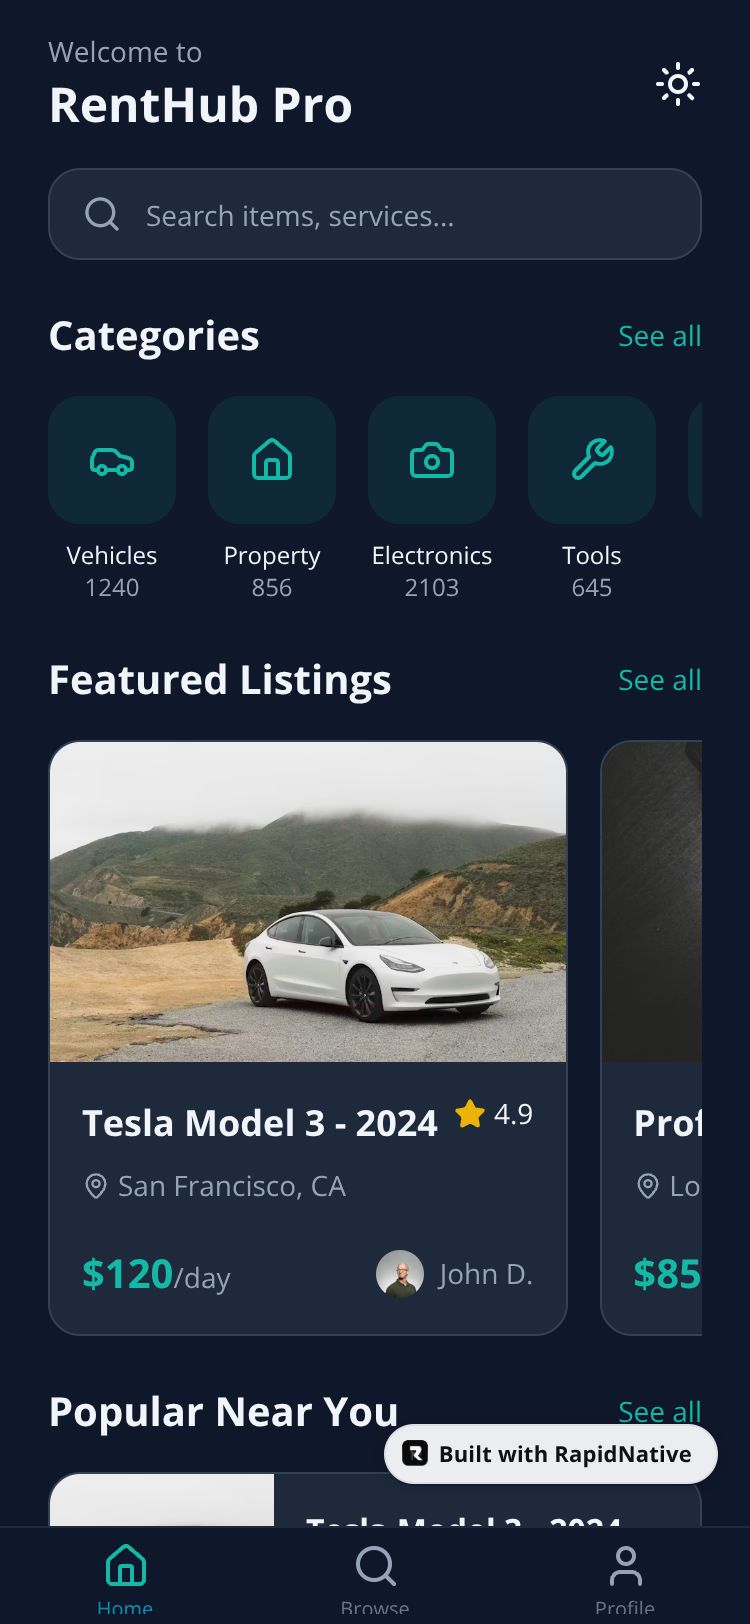Image resolution: width=750 pixels, height=1624 pixels.
Task: Toggle the light/dark theme sun icon
Action: click(678, 84)
